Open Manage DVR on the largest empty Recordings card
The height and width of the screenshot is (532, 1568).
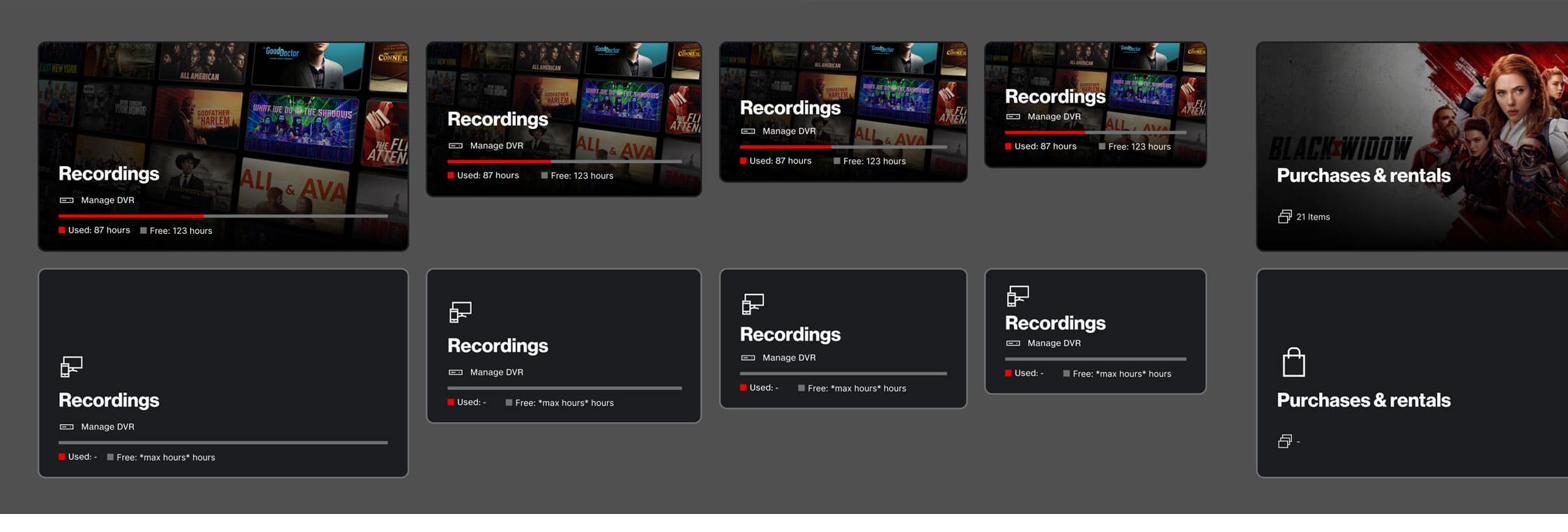tap(108, 427)
